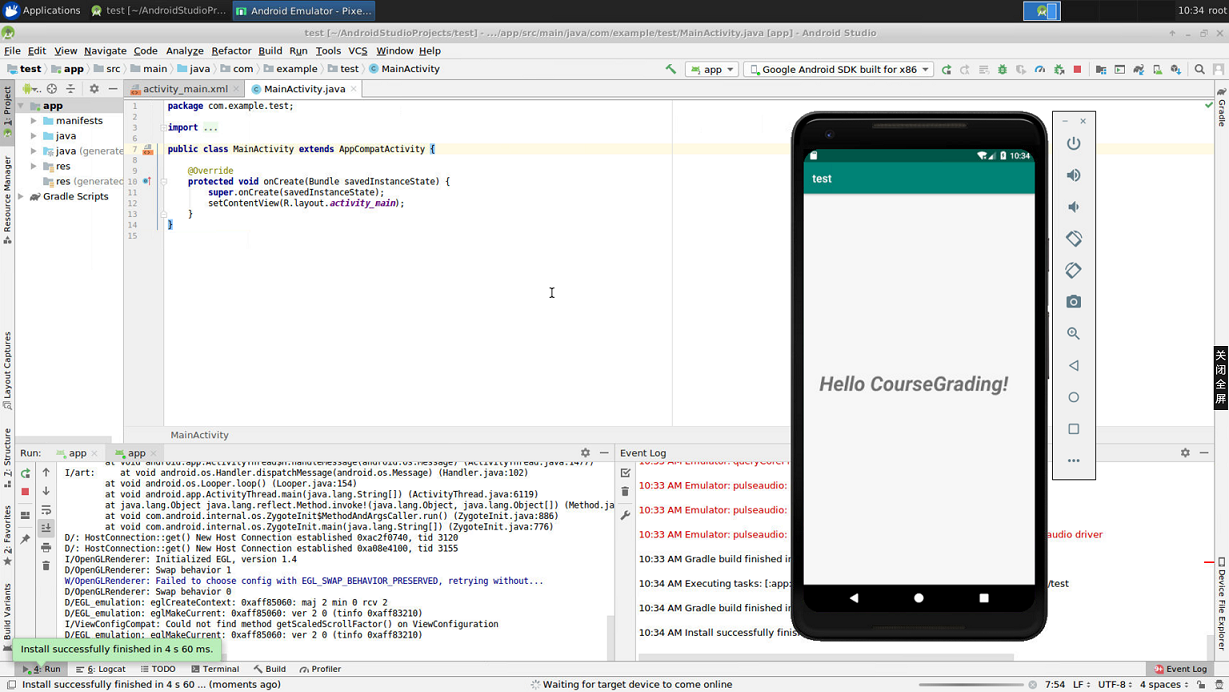Click the Event Log button in status bar
This screenshot has height=692, width=1229.
[x=1181, y=669]
